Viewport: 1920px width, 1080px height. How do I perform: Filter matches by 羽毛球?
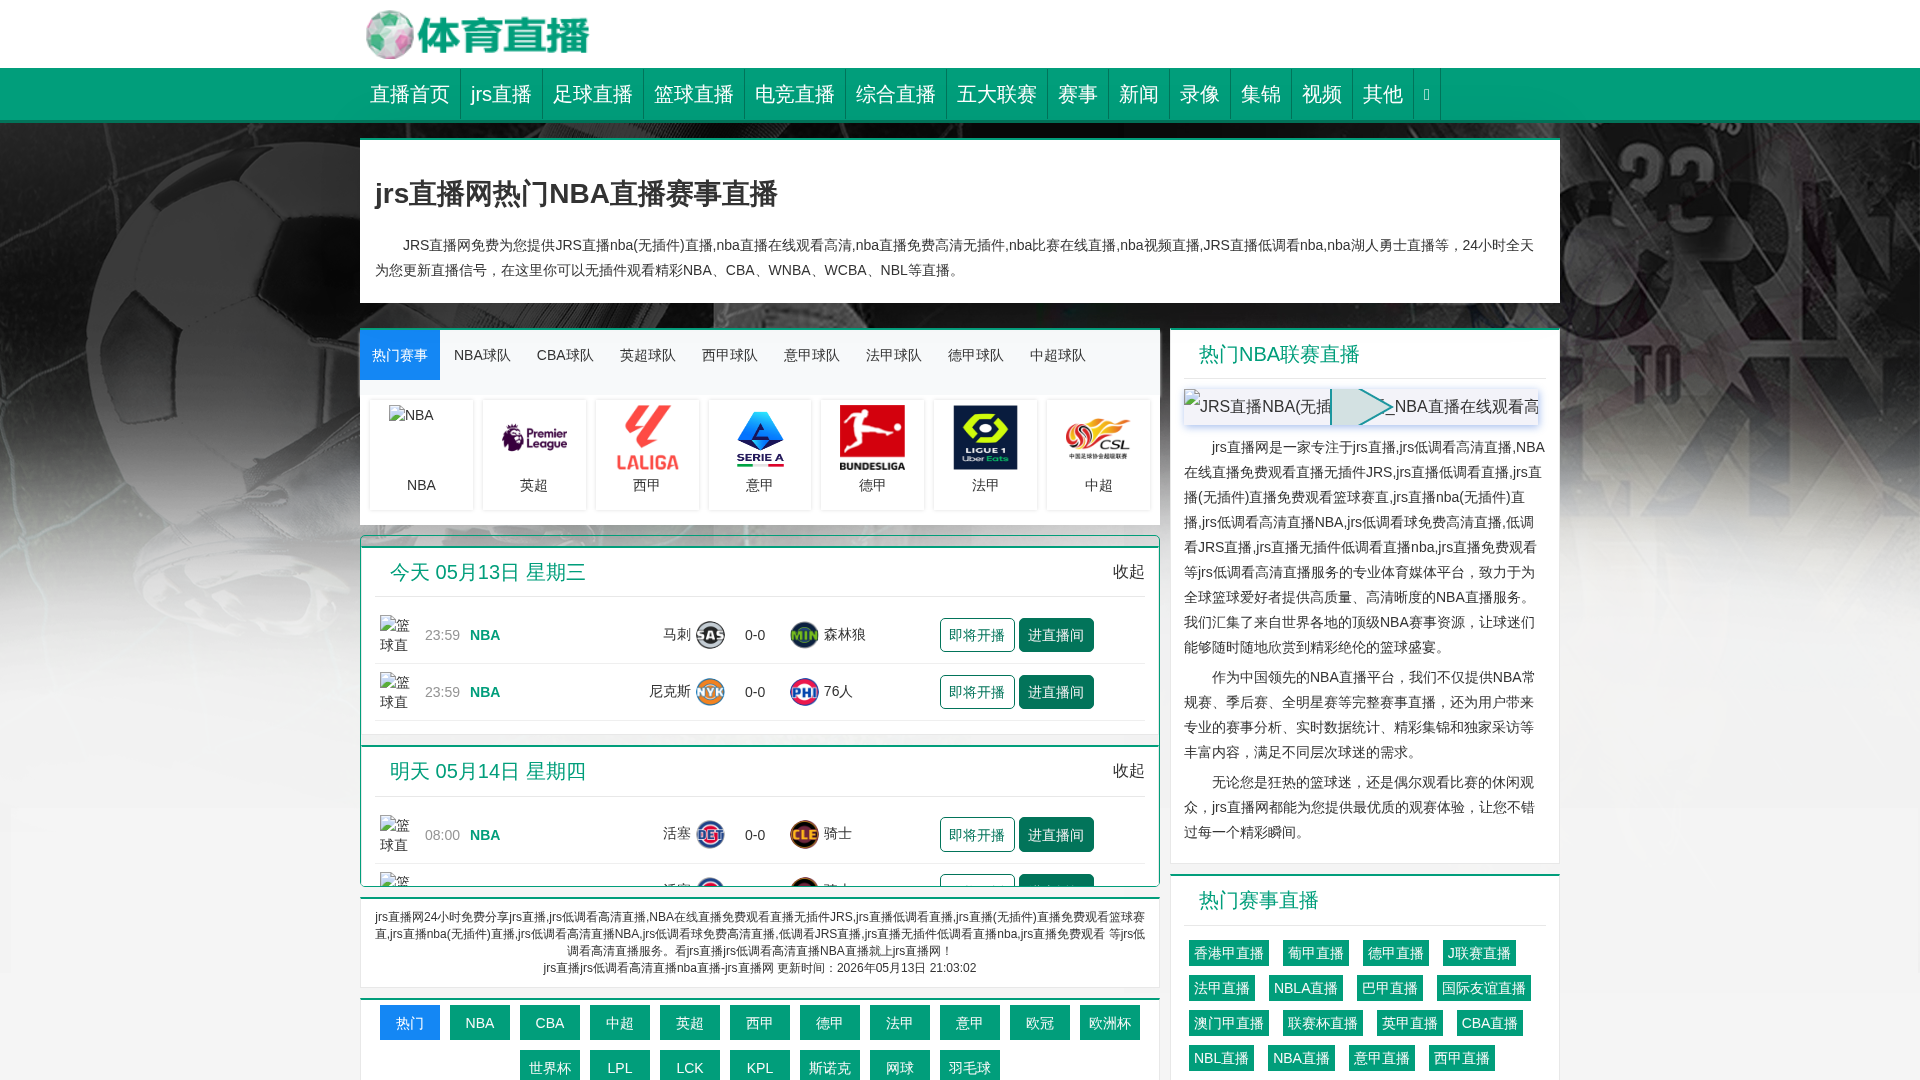tap(970, 1066)
